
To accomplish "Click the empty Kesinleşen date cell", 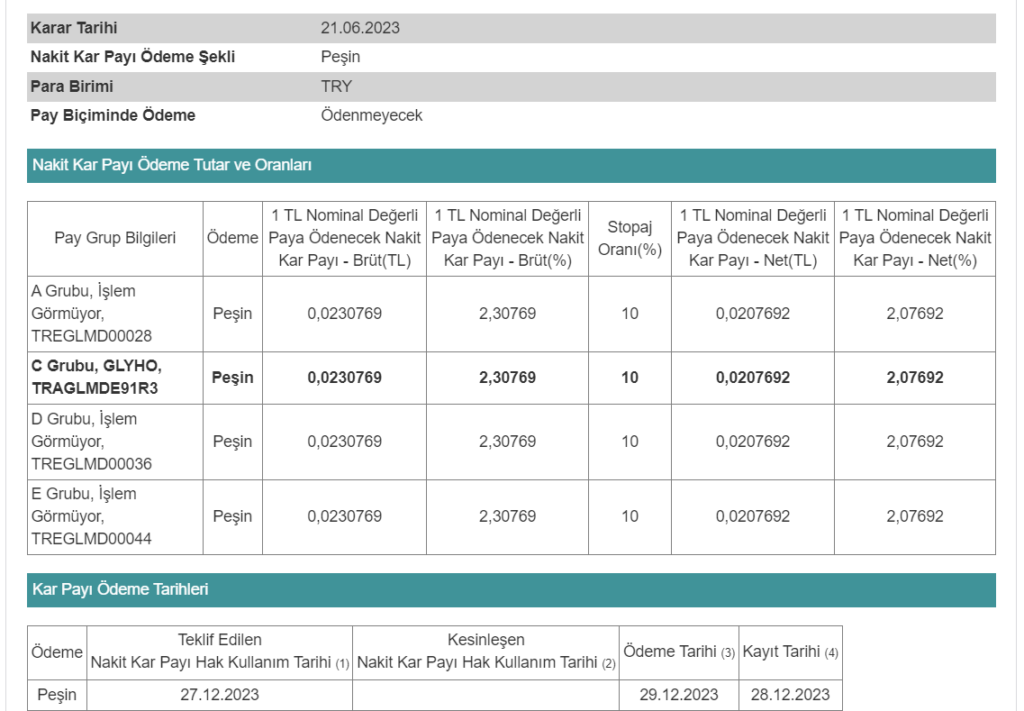I will 486,695.
